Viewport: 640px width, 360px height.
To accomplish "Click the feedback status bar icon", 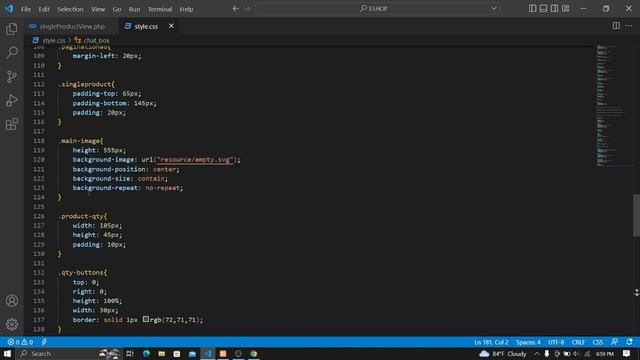I will (x=614, y=342).
